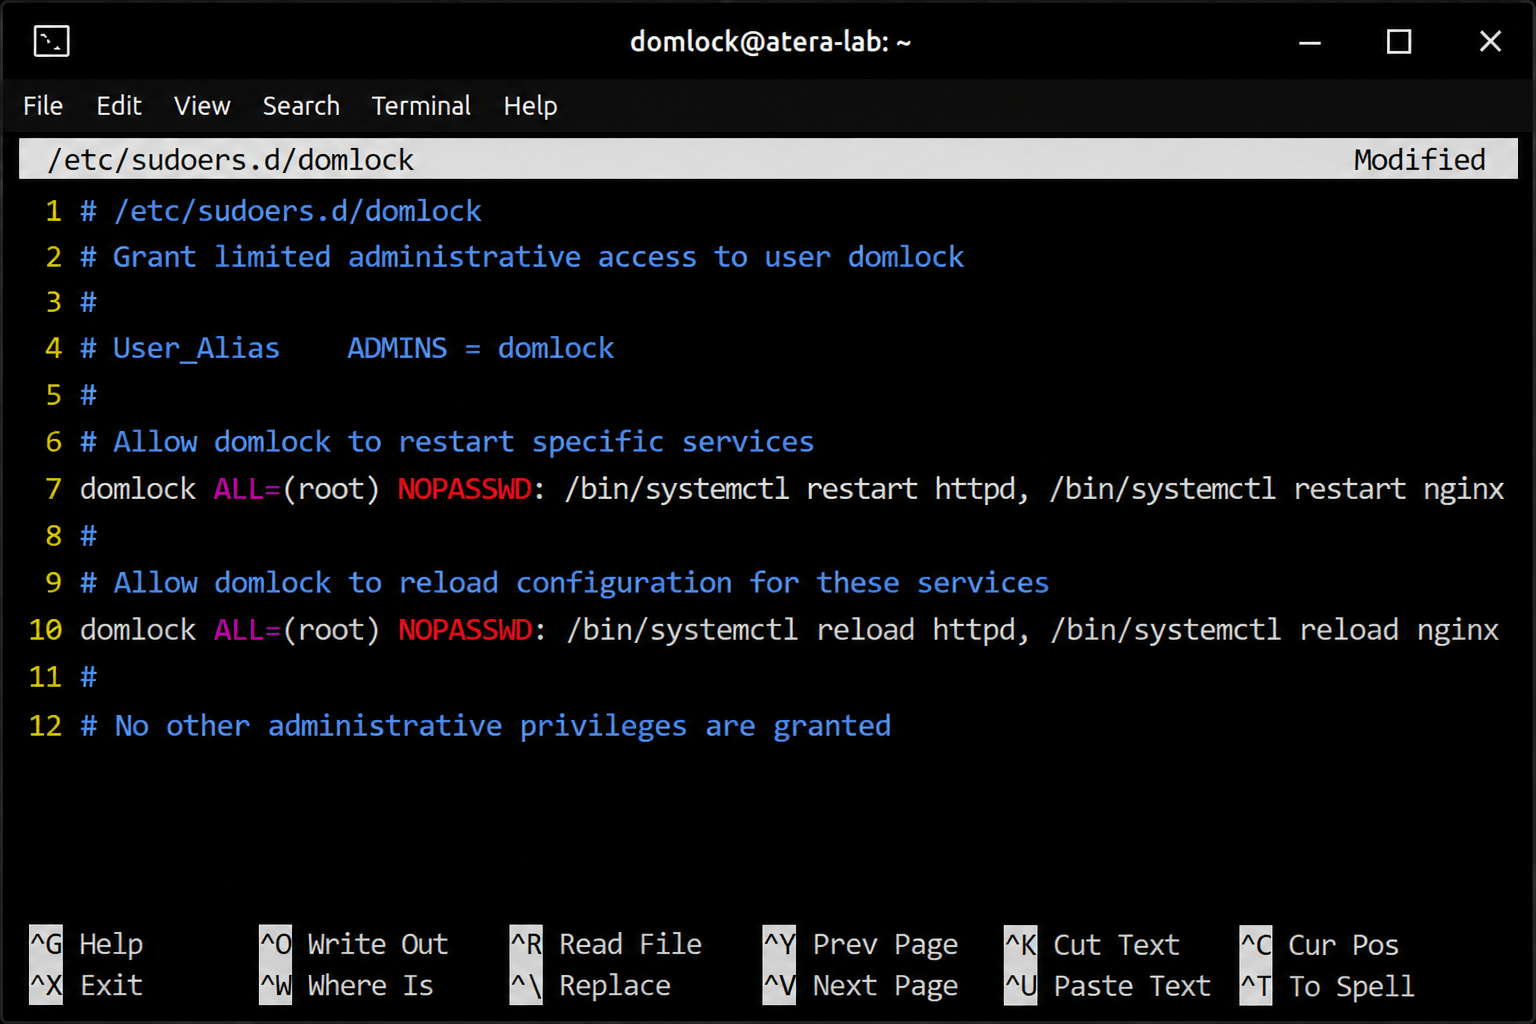Close the terminal window
Image resolution: width=1536 pixels, height=1024 pixels.
[1490, 41]
